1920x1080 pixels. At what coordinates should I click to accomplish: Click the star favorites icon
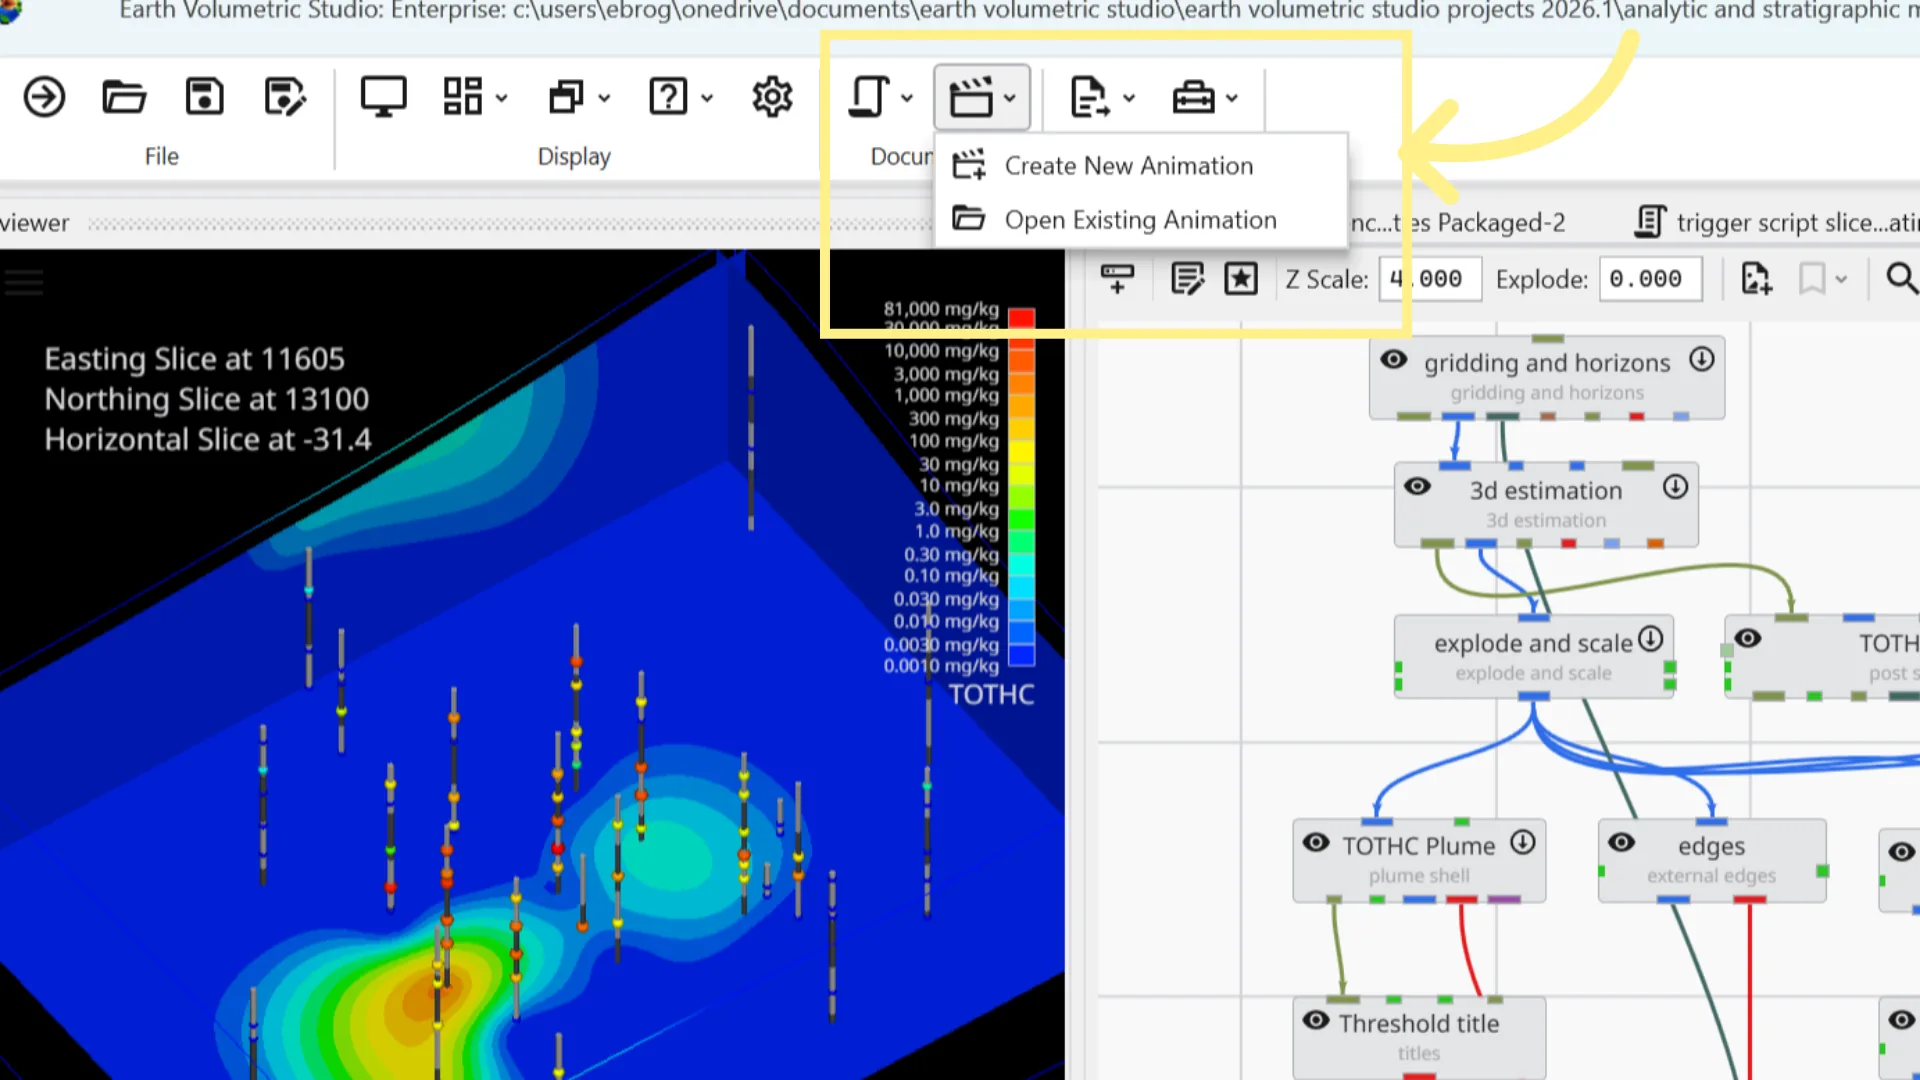[x=1241, y=278]
